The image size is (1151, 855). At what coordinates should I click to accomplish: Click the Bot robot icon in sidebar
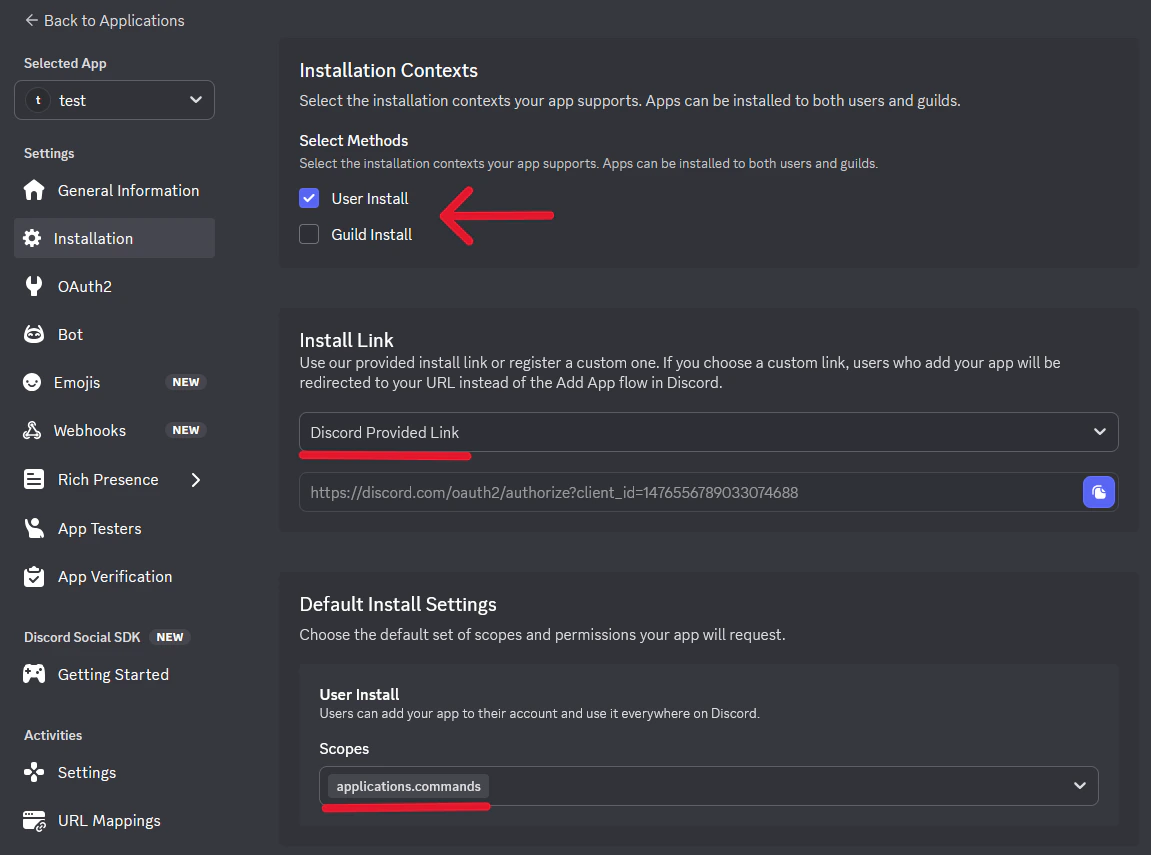[x=35, y=334]
